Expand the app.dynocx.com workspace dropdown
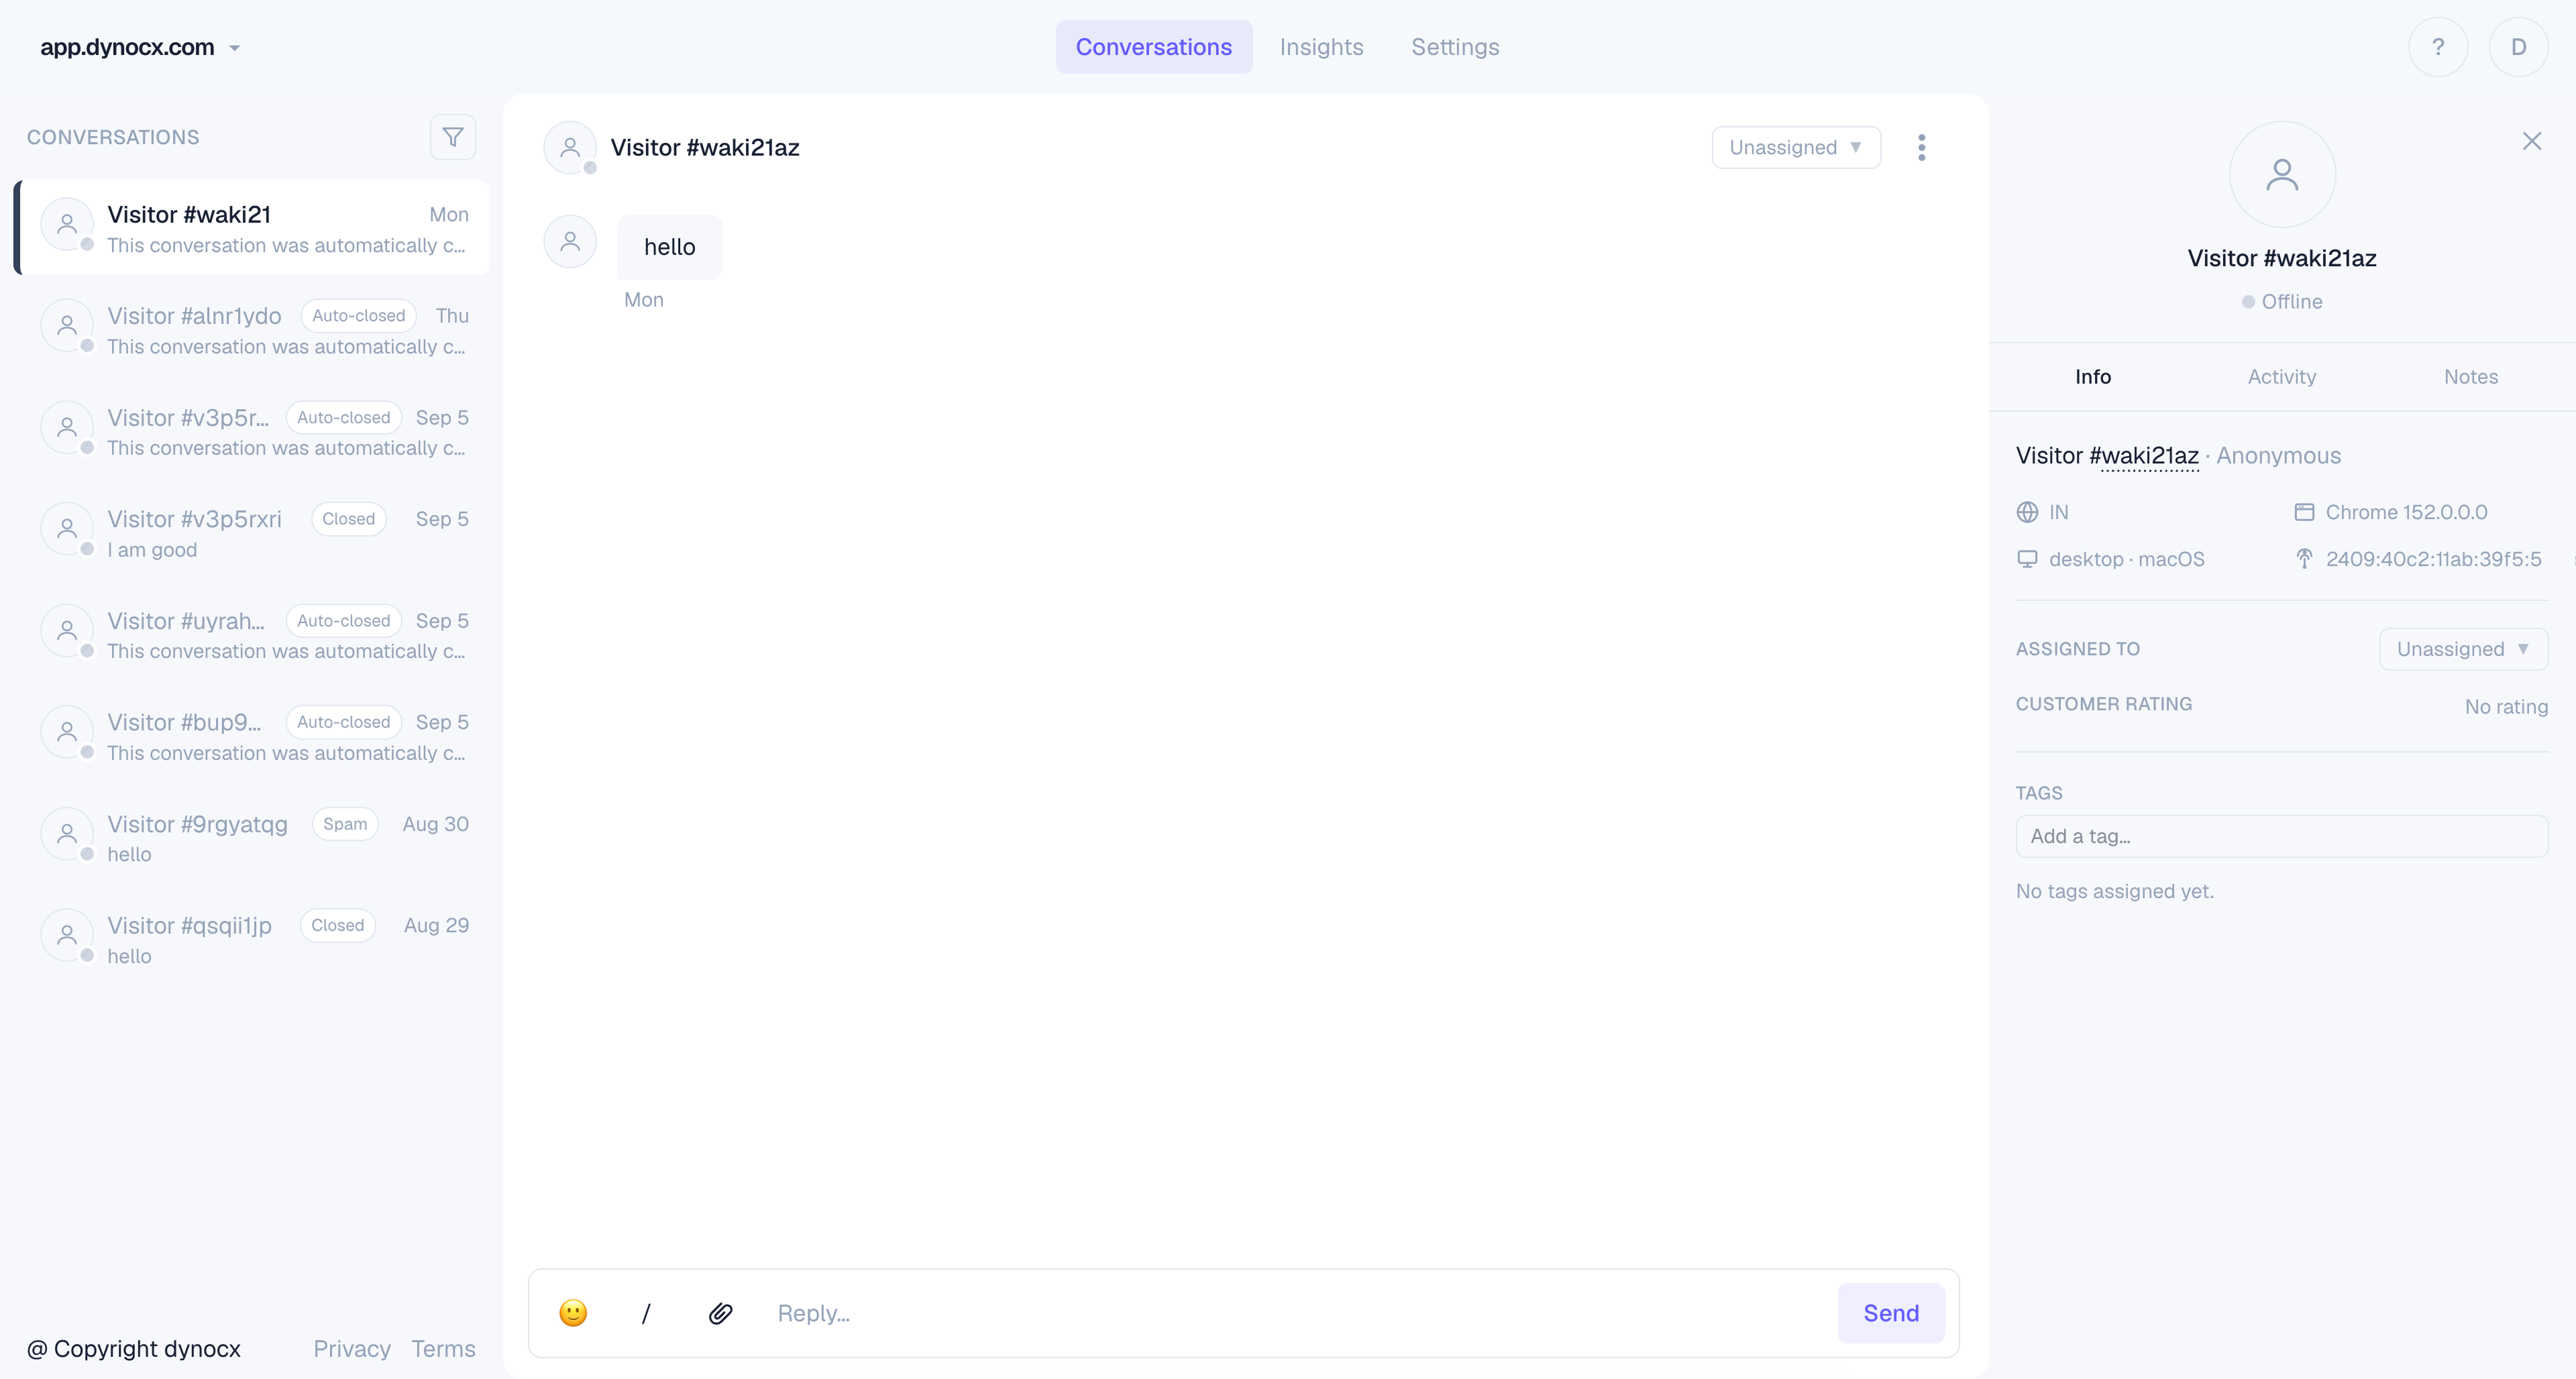Image resolution: width=2576 pixels, height=1379 pixels. coord(140,47)
